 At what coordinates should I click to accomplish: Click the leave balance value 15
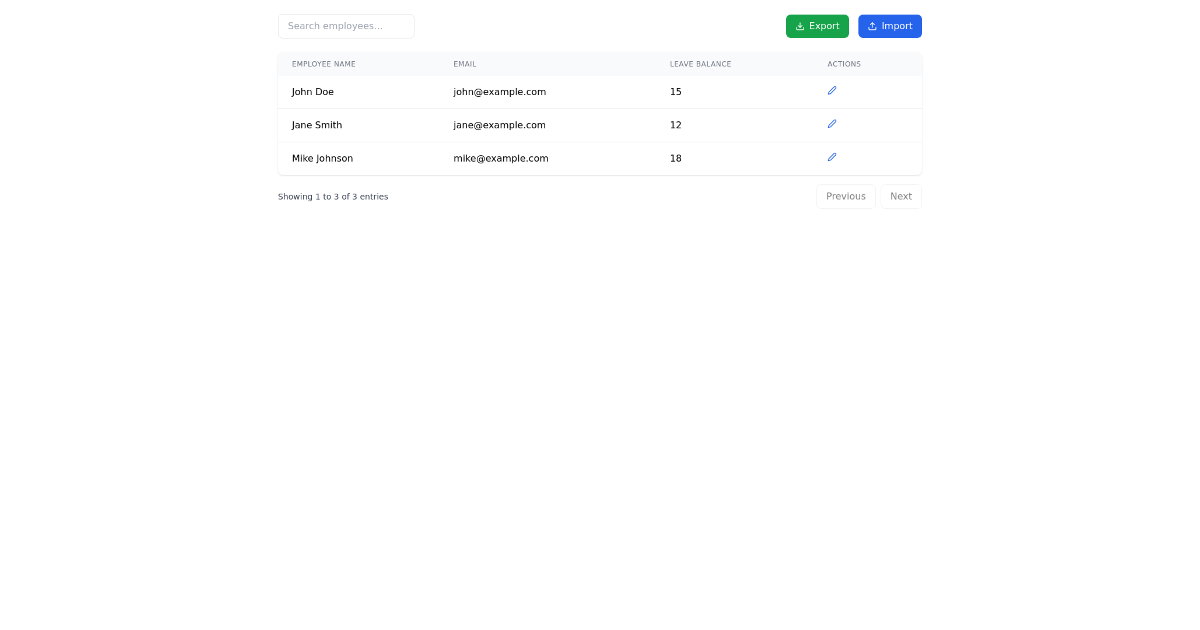click(x=676, y=91)
